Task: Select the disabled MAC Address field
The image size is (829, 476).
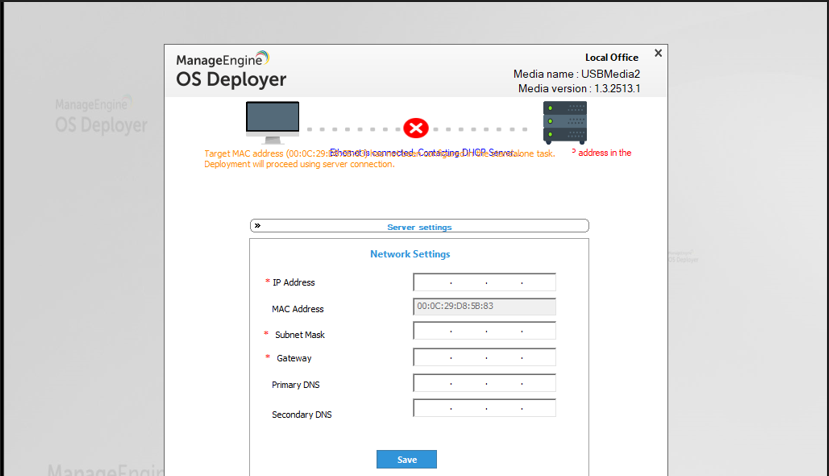Action: (484, 306)
